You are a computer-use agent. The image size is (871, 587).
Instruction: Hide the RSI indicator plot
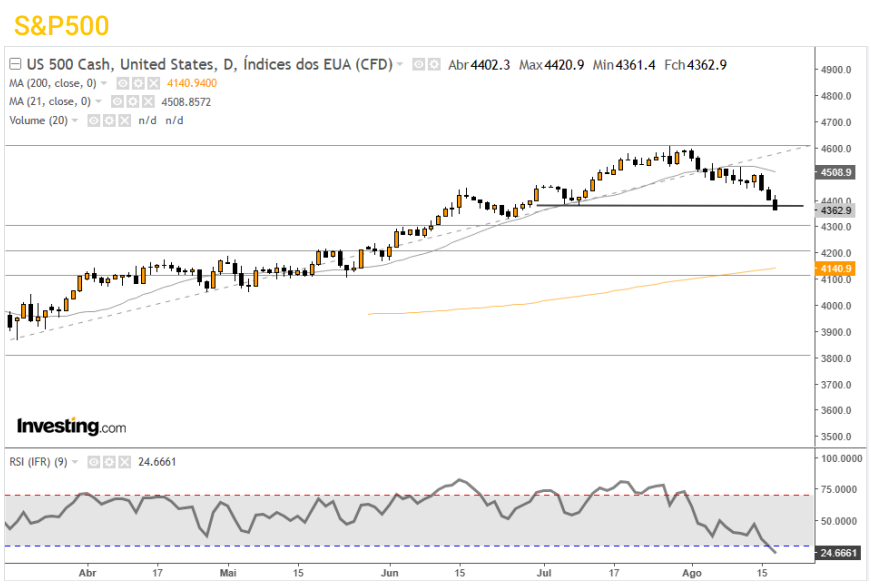pyautogui.click(x=92, y=462)
